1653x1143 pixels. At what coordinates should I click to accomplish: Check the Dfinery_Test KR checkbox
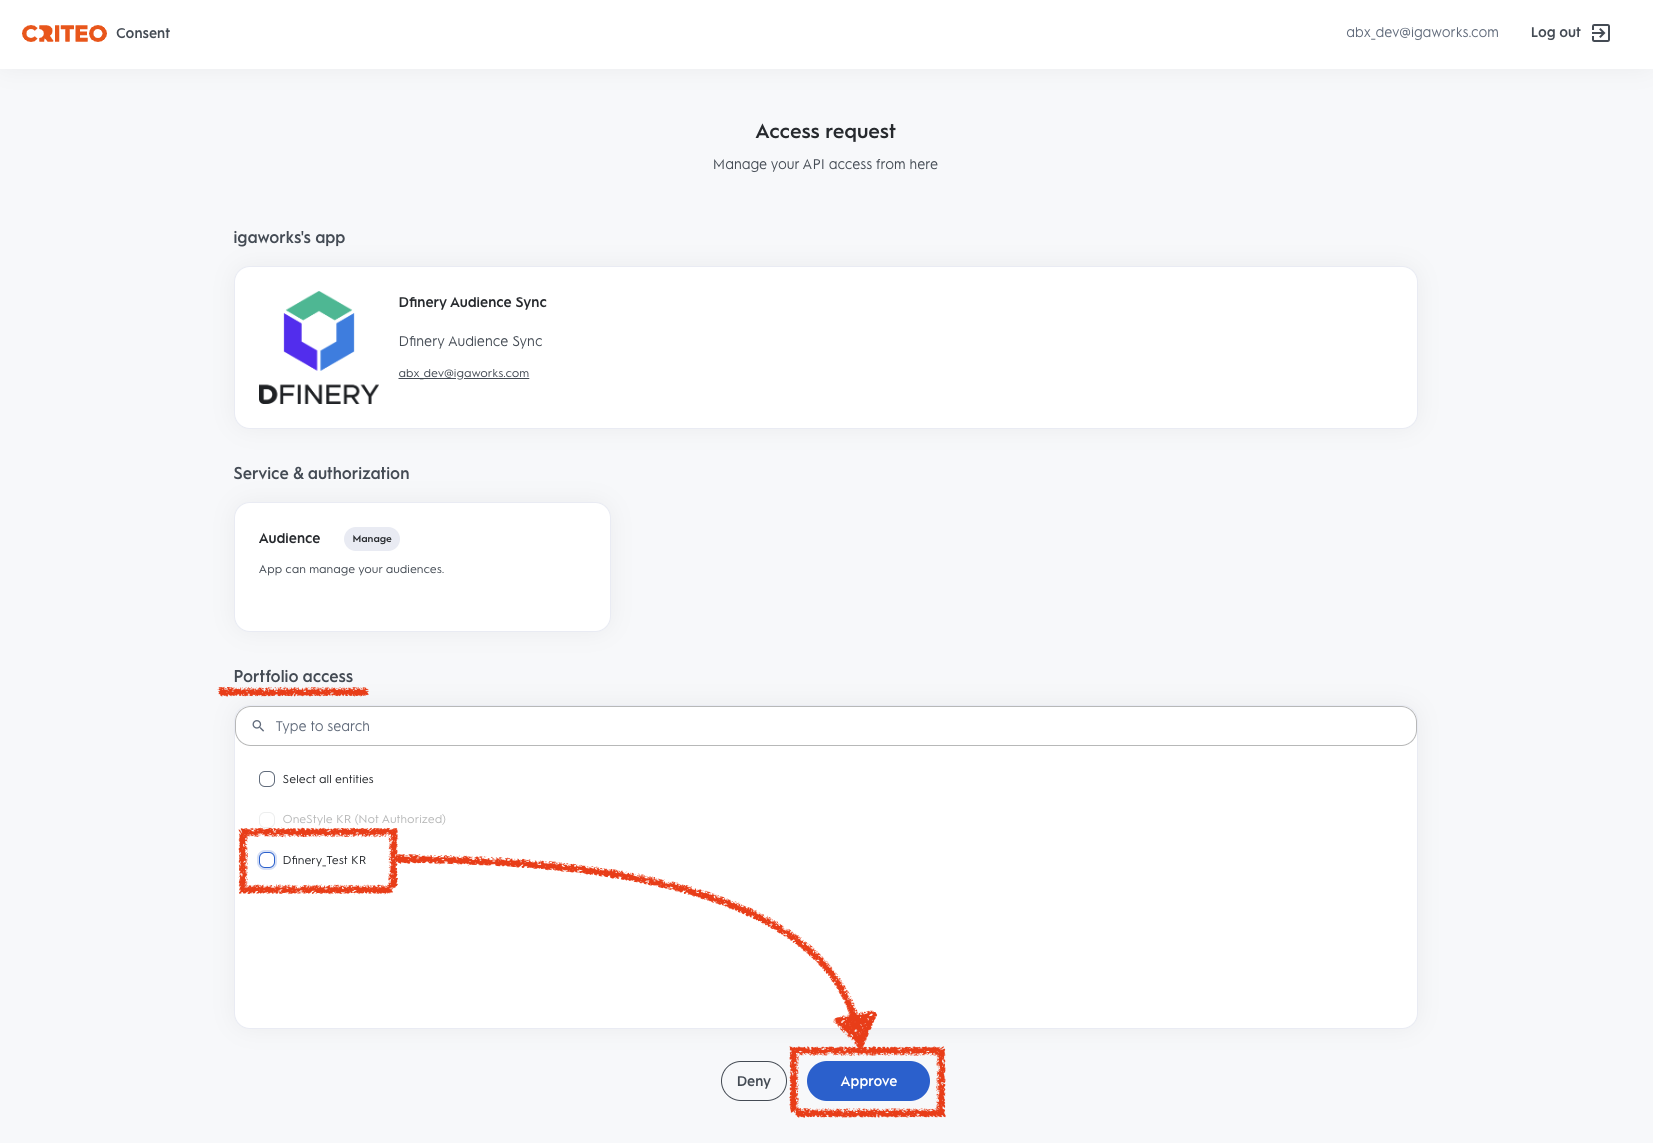pyautogui.click(x=267, y=860)
